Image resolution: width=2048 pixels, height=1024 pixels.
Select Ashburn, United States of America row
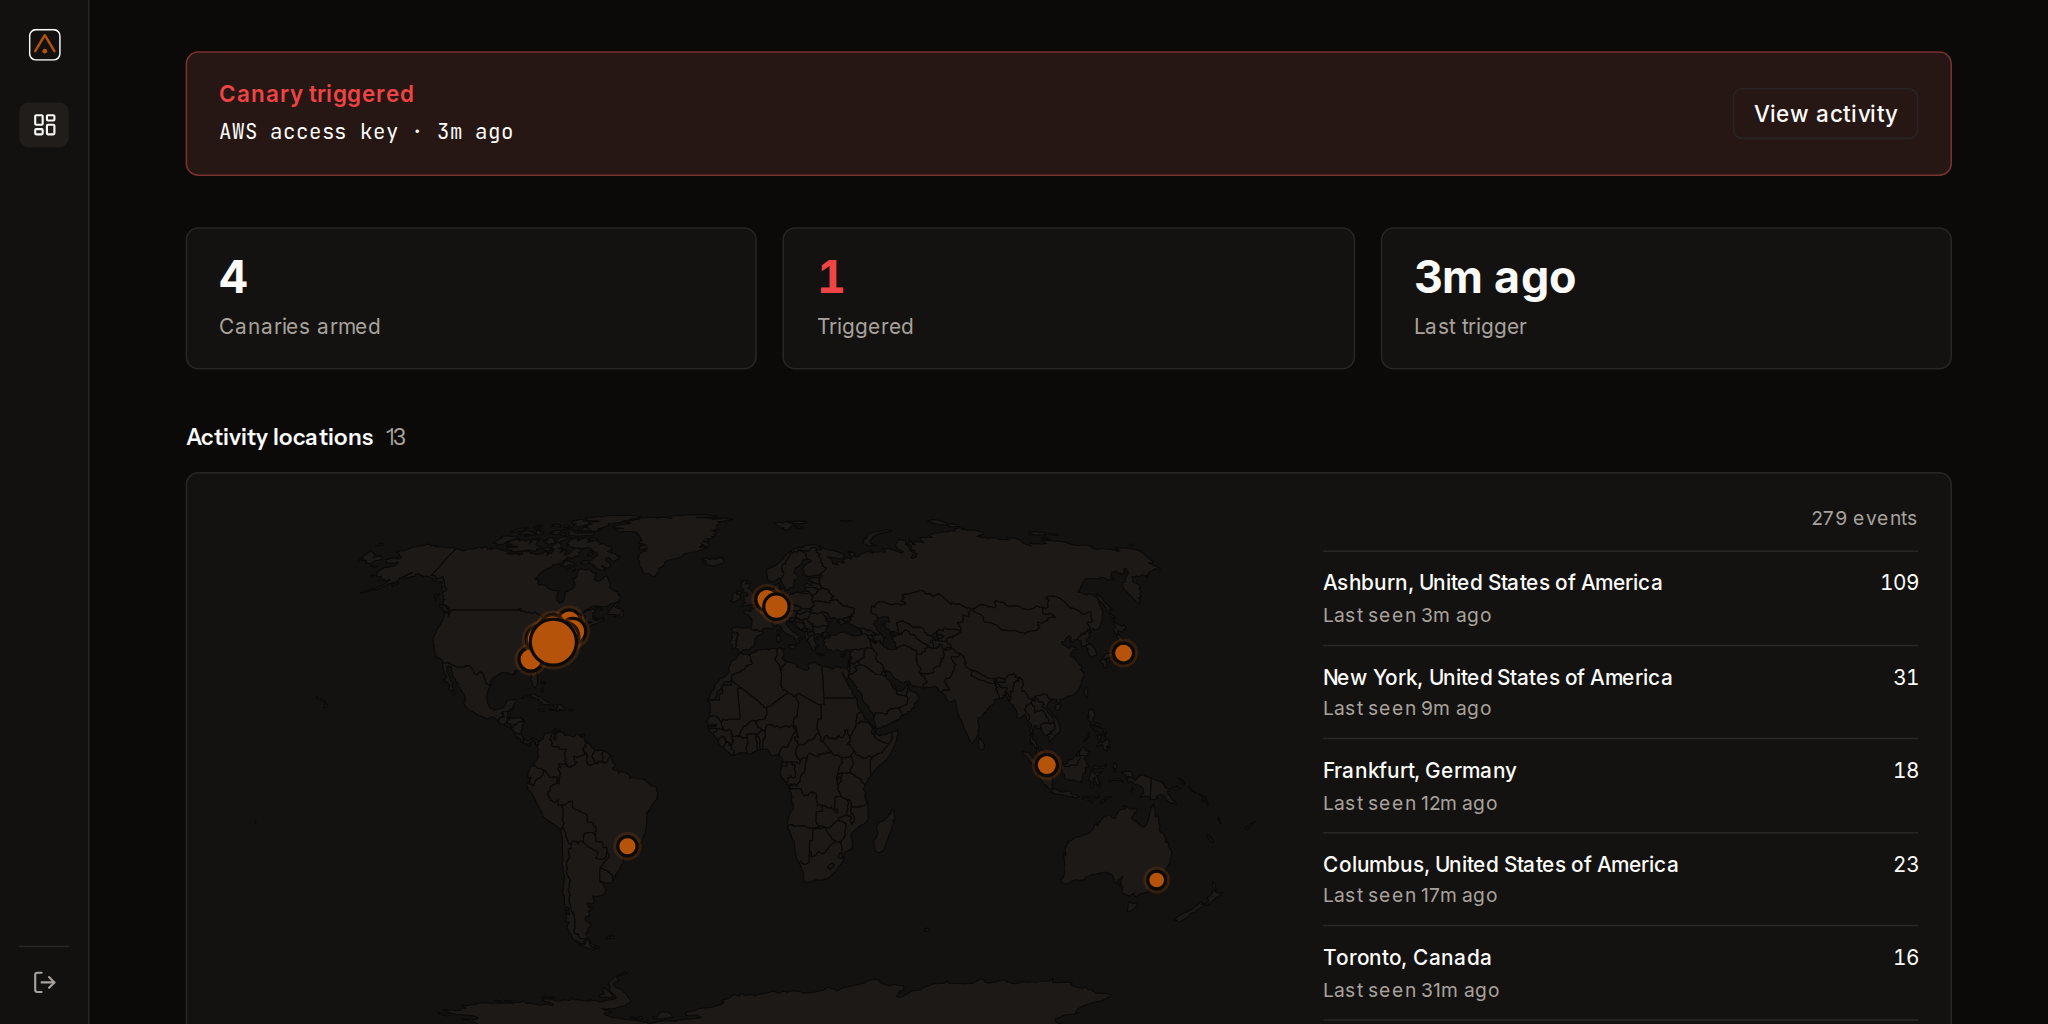1620,598
